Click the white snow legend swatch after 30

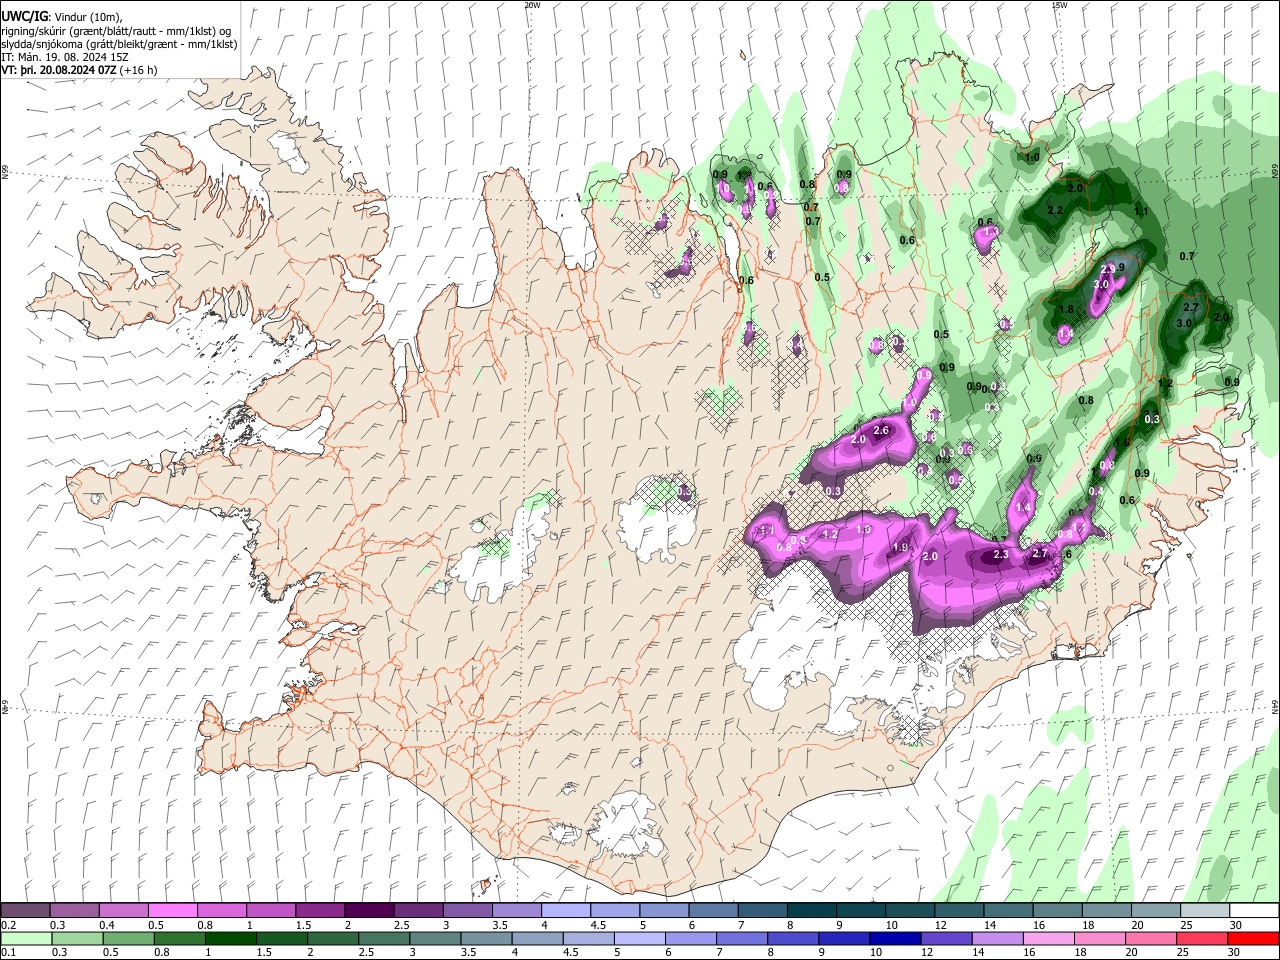(1254, 911)
